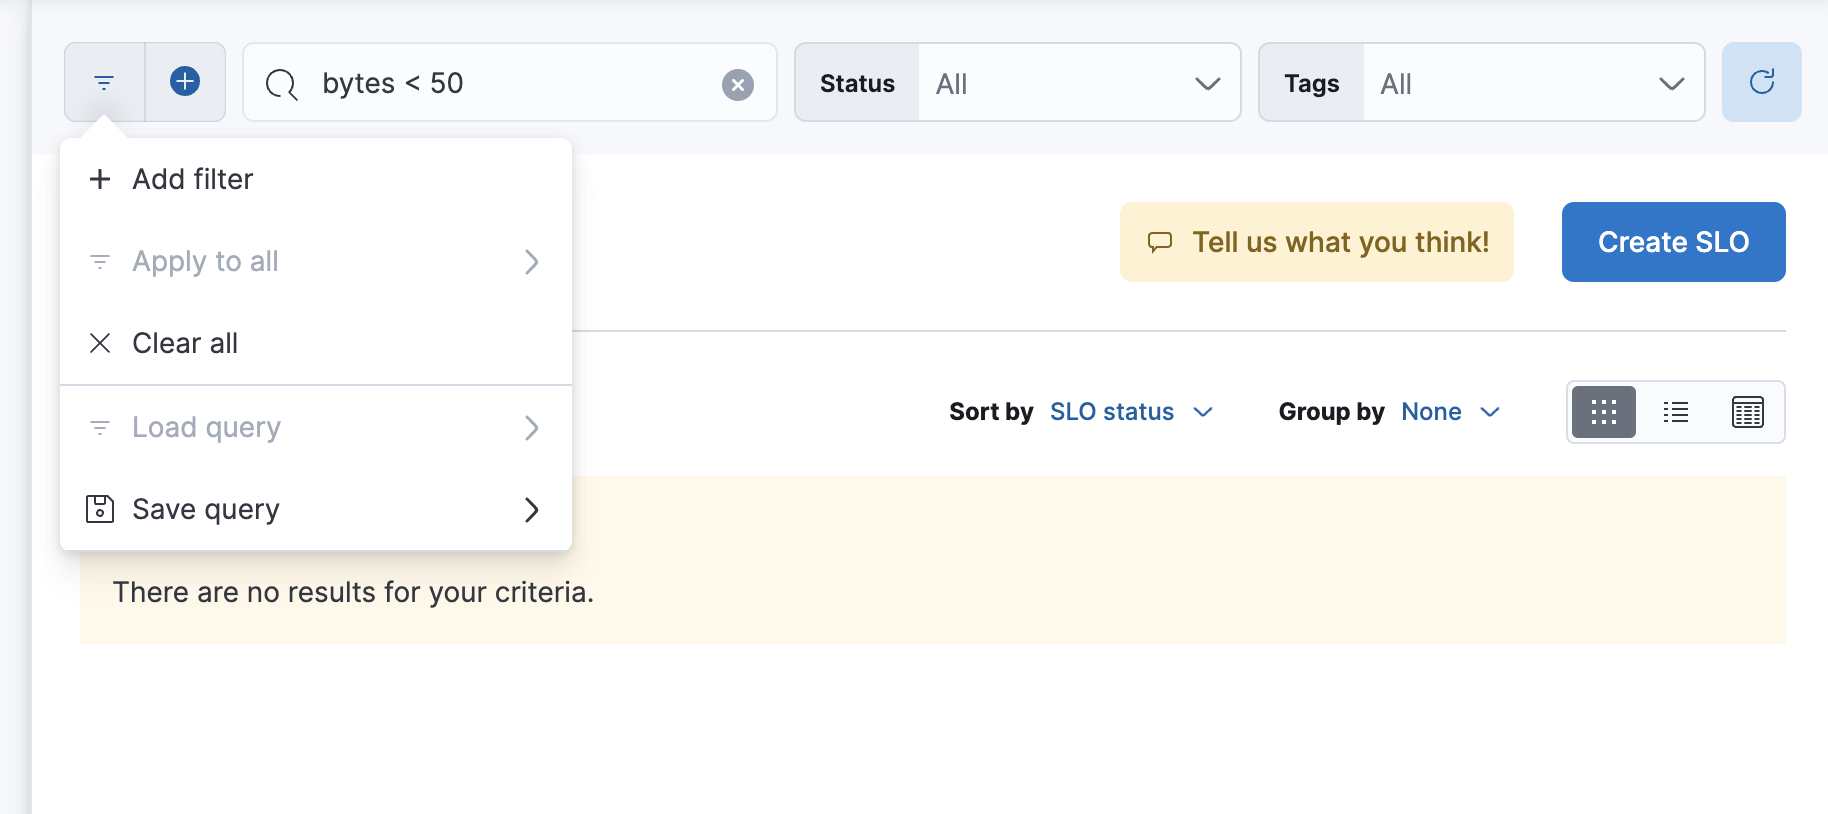
Task: Switch to list view
Action: pyautogui.click(x=1676, y=412)
